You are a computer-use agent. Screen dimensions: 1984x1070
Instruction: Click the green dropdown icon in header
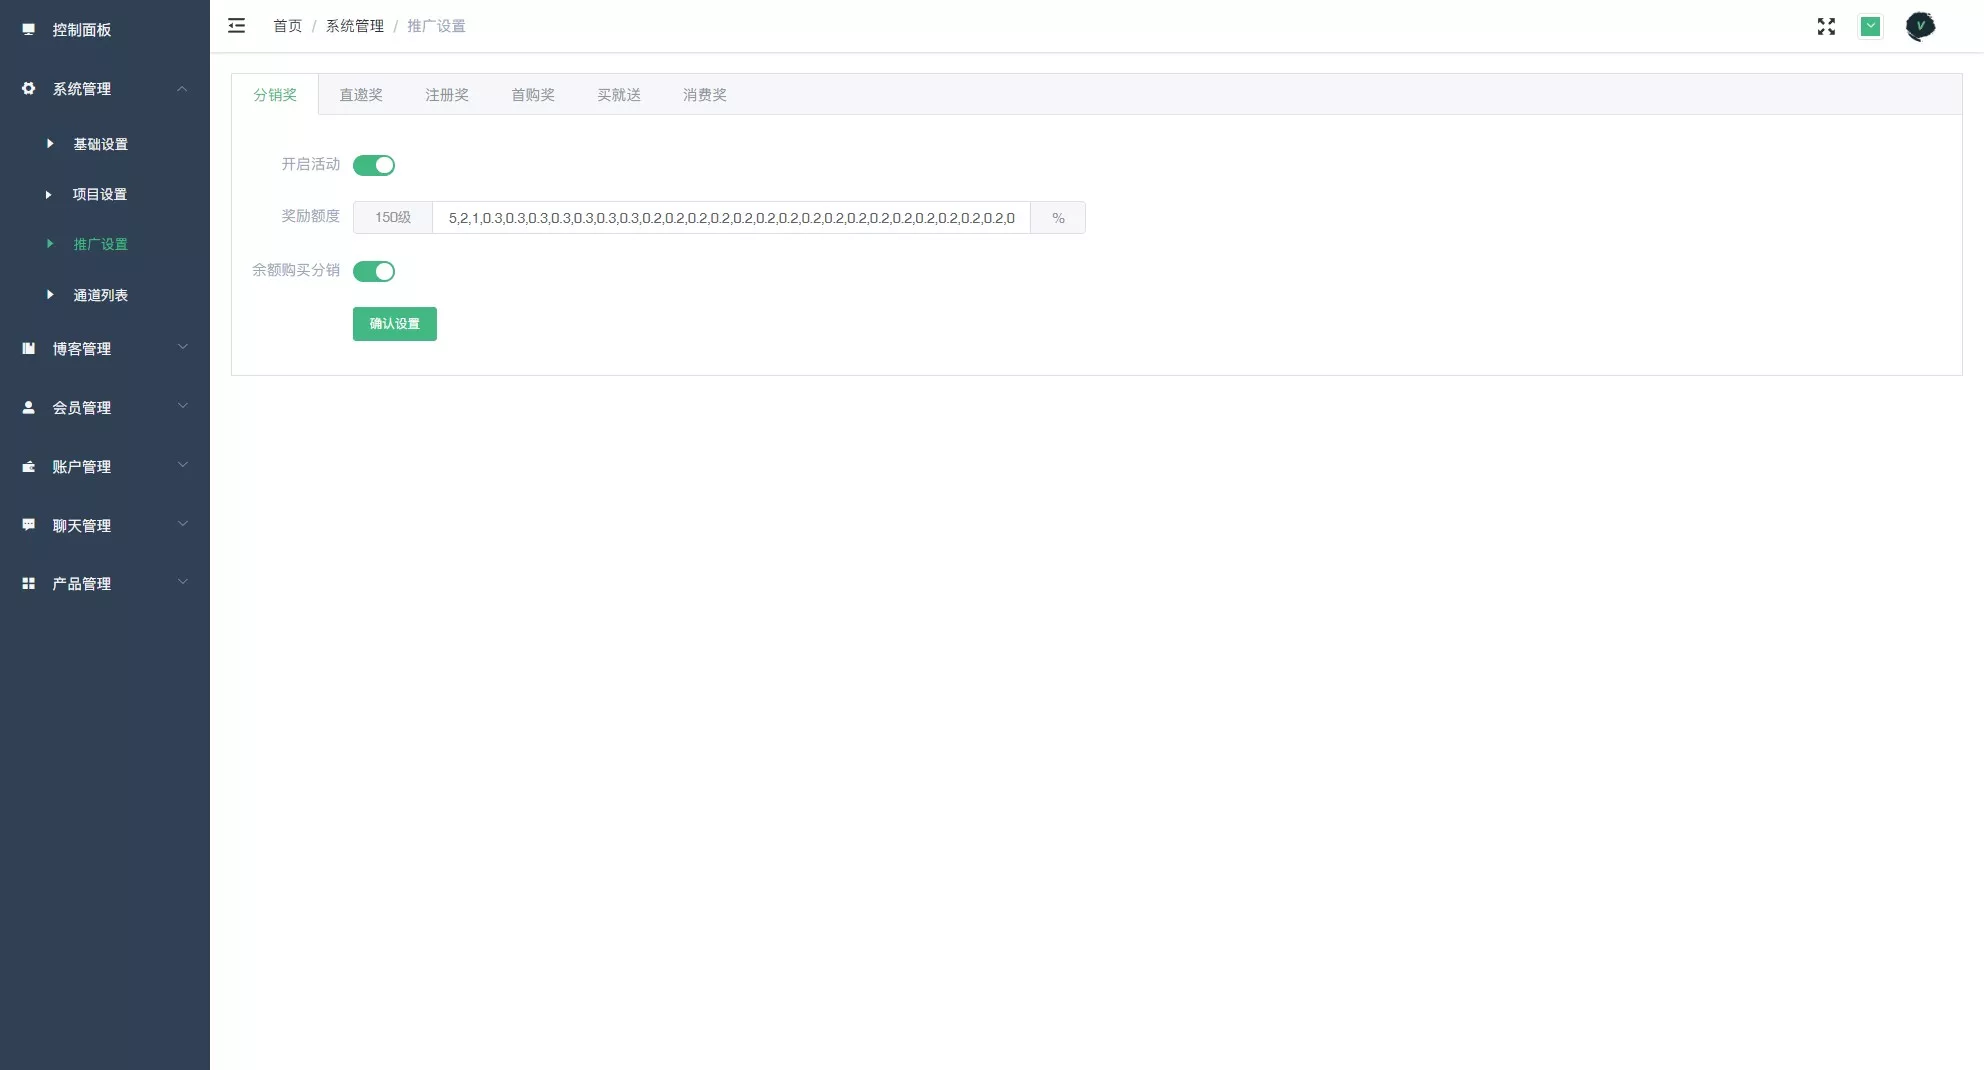[1870, 27]
